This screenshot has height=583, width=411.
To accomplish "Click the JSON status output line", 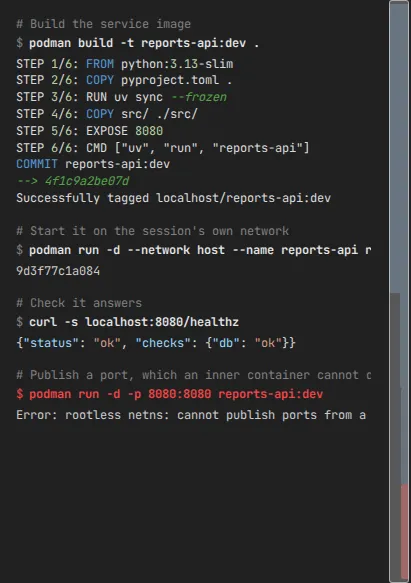I will point(156,343).
